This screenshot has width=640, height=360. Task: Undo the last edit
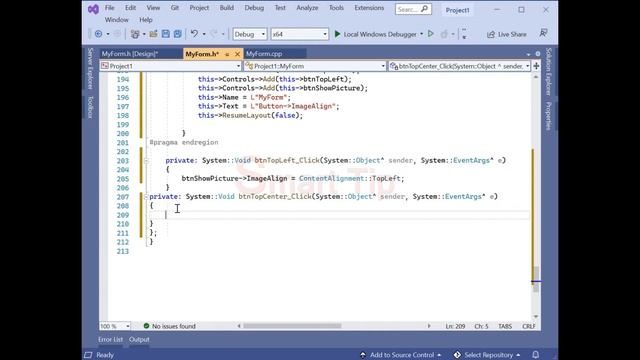click(x=194, y=34)
